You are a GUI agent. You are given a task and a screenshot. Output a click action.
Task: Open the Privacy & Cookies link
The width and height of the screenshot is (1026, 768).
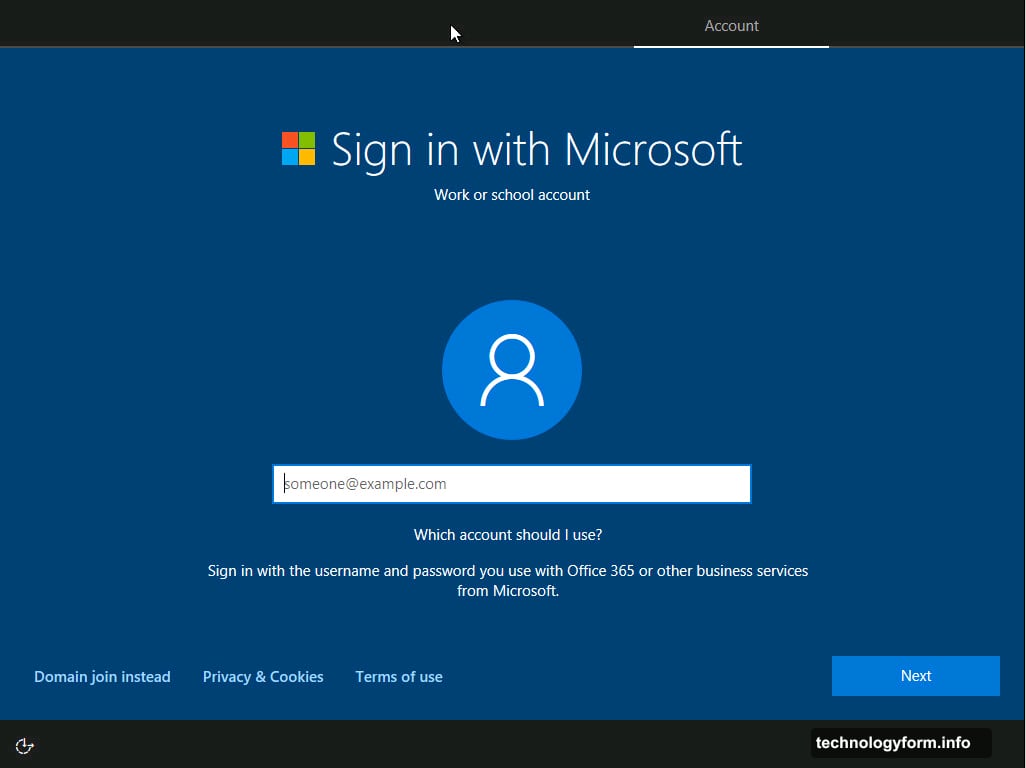click(263, 676)
